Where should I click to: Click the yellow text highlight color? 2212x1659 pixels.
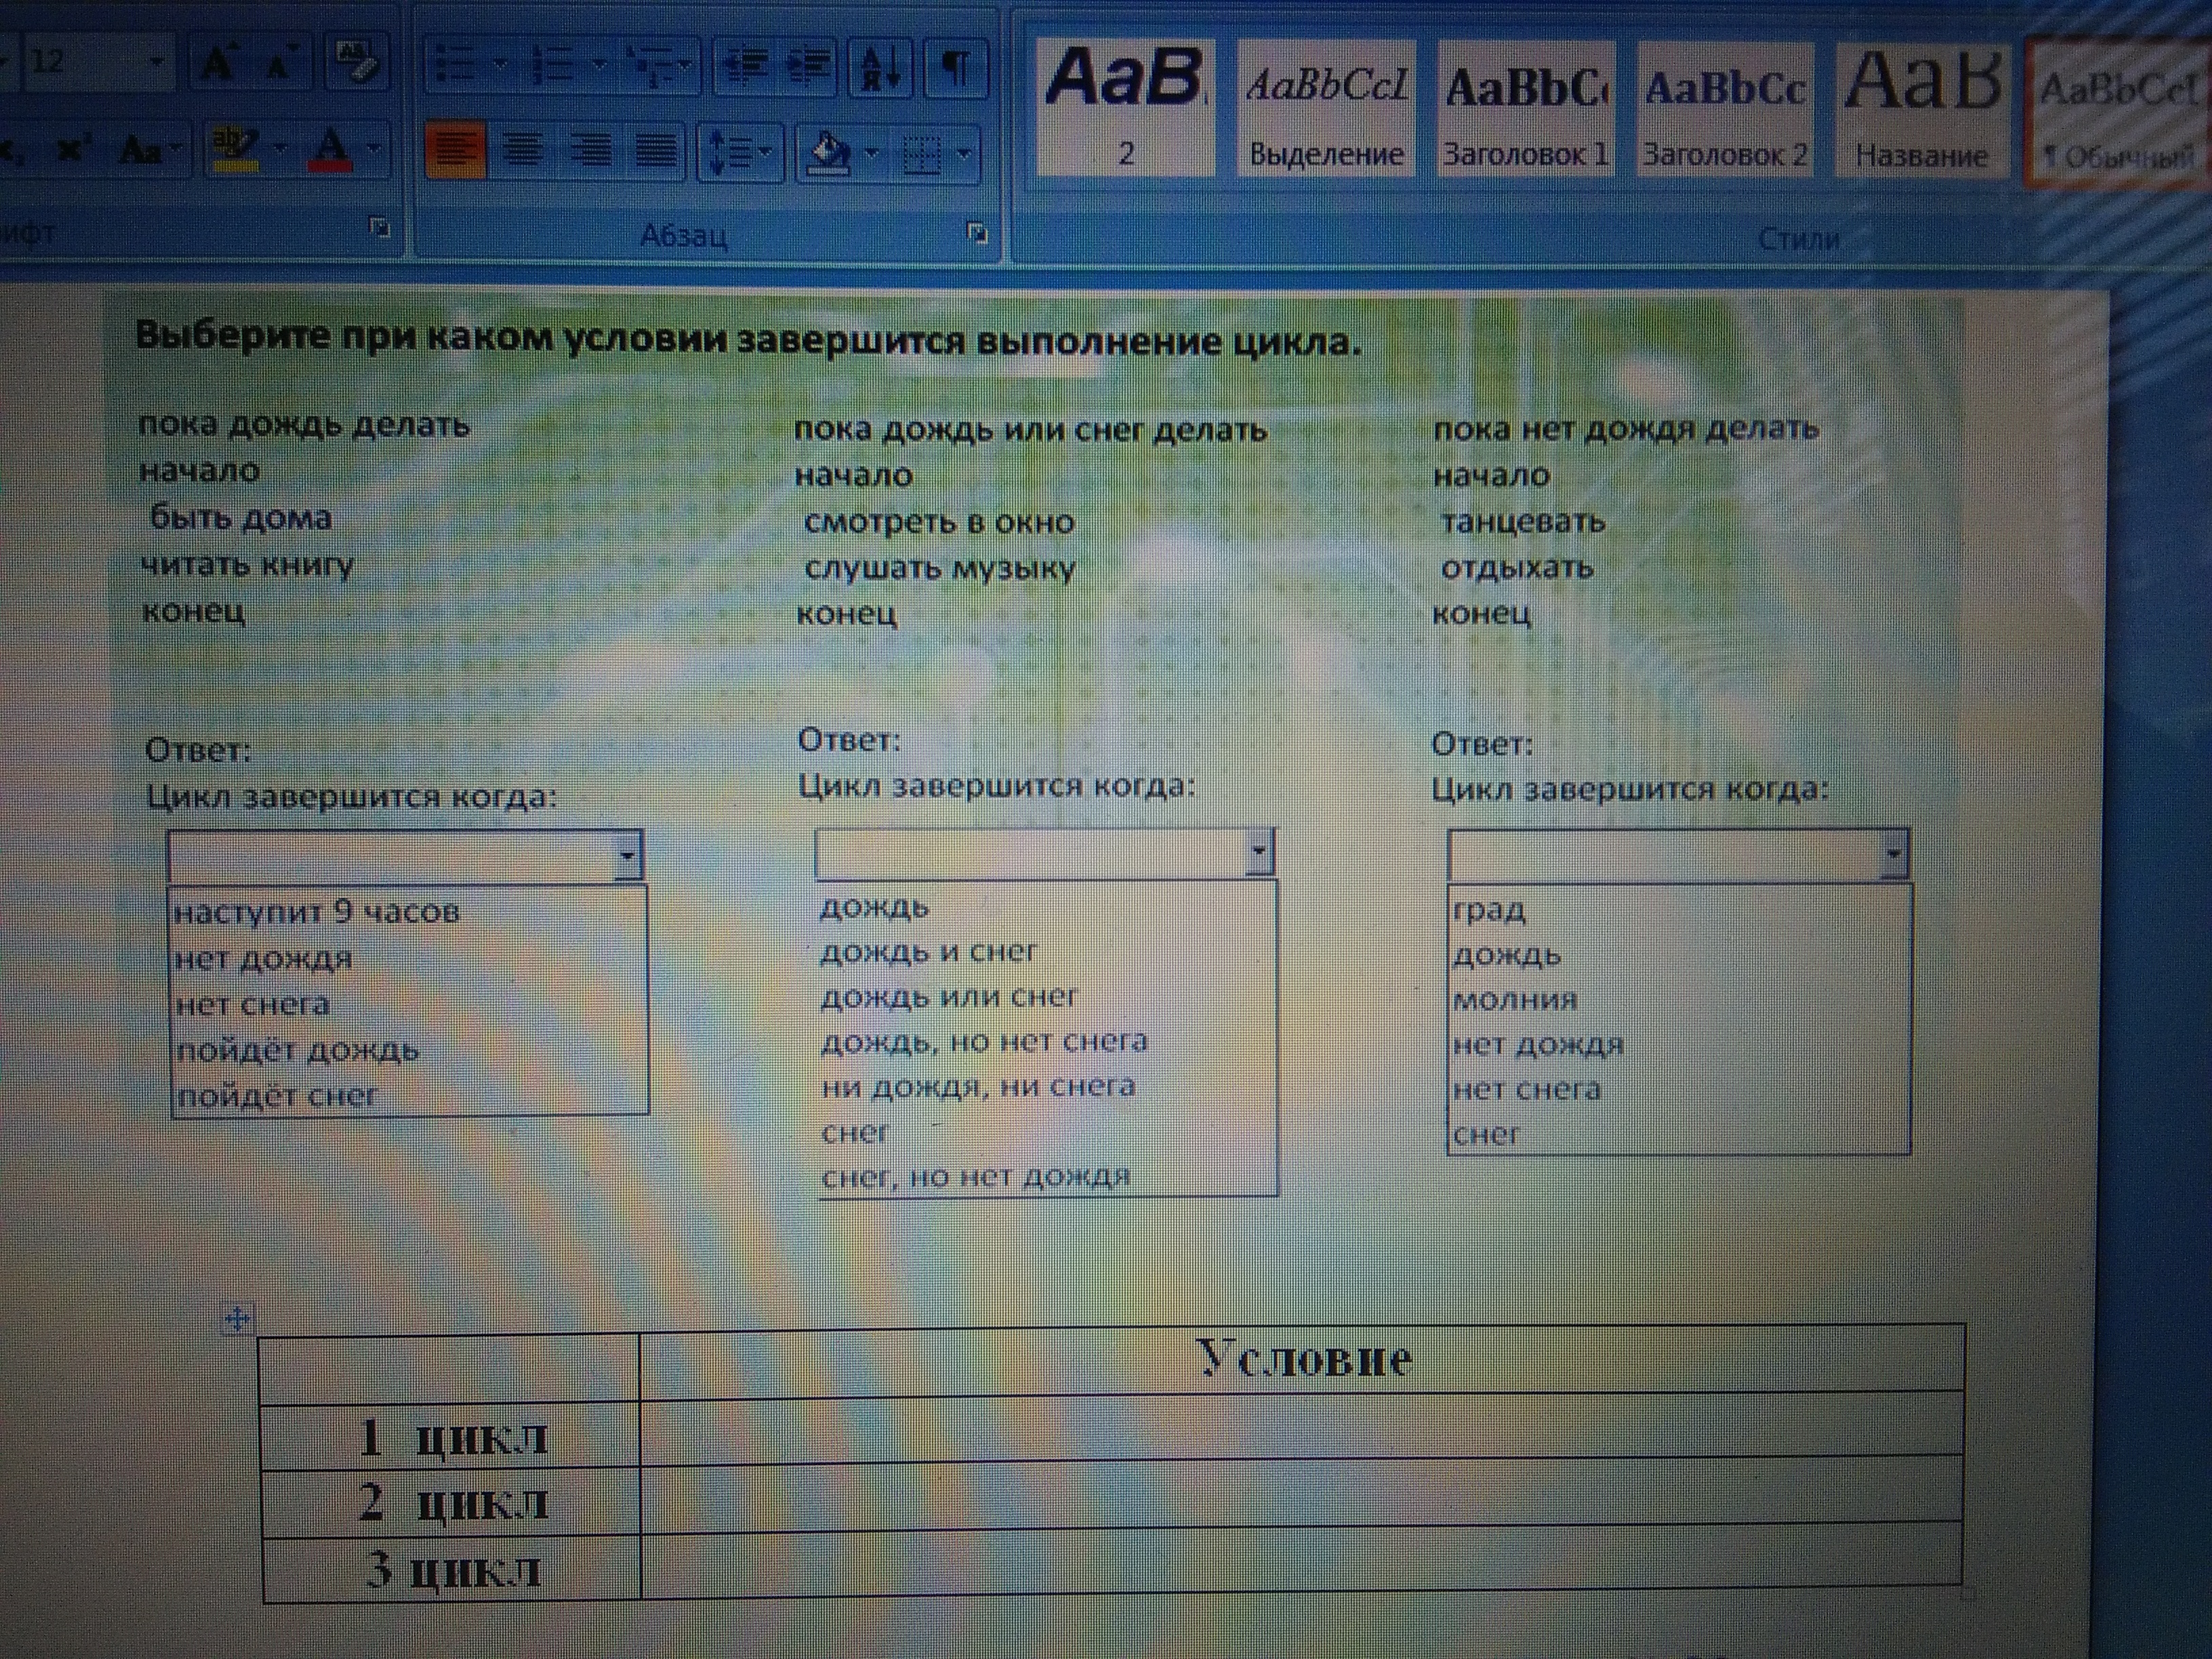point(236,149)
